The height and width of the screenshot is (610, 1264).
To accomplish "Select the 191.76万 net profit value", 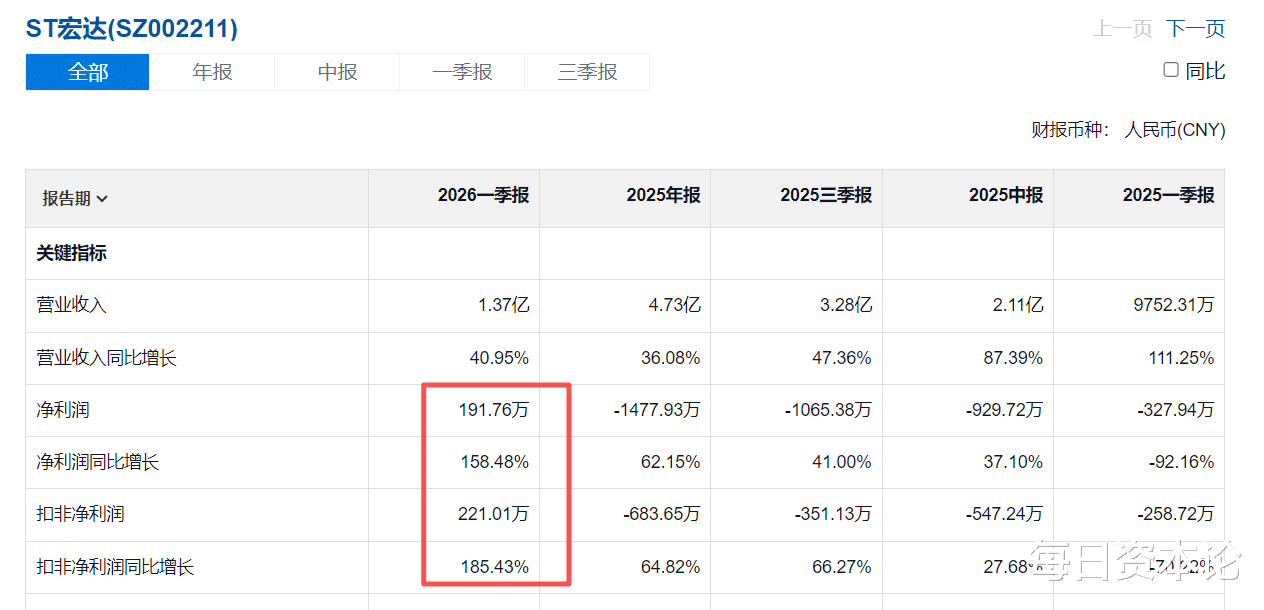I will pyautogui.click(x=495, y=410).
